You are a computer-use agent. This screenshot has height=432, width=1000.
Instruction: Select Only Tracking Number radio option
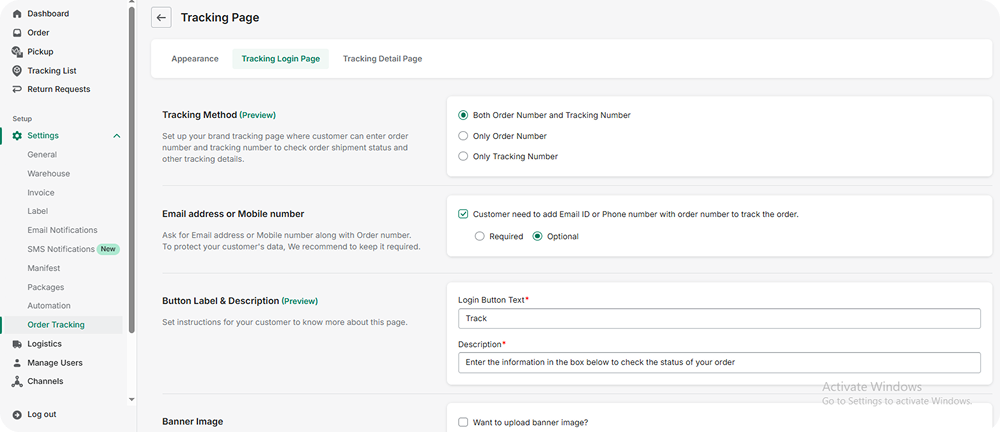[x=463, y=156]
